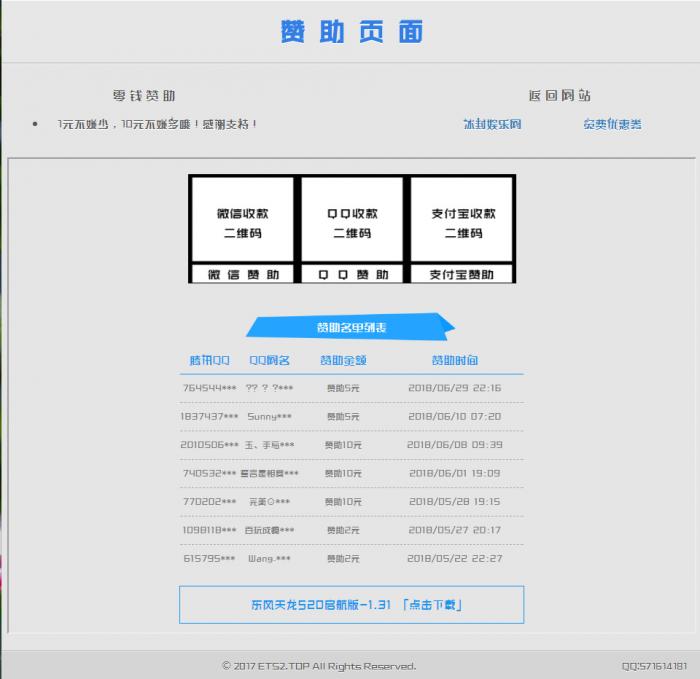Click the 微信赞助 label
The height and width of the screenshot is (679, 700).
[x=243, y=274]
